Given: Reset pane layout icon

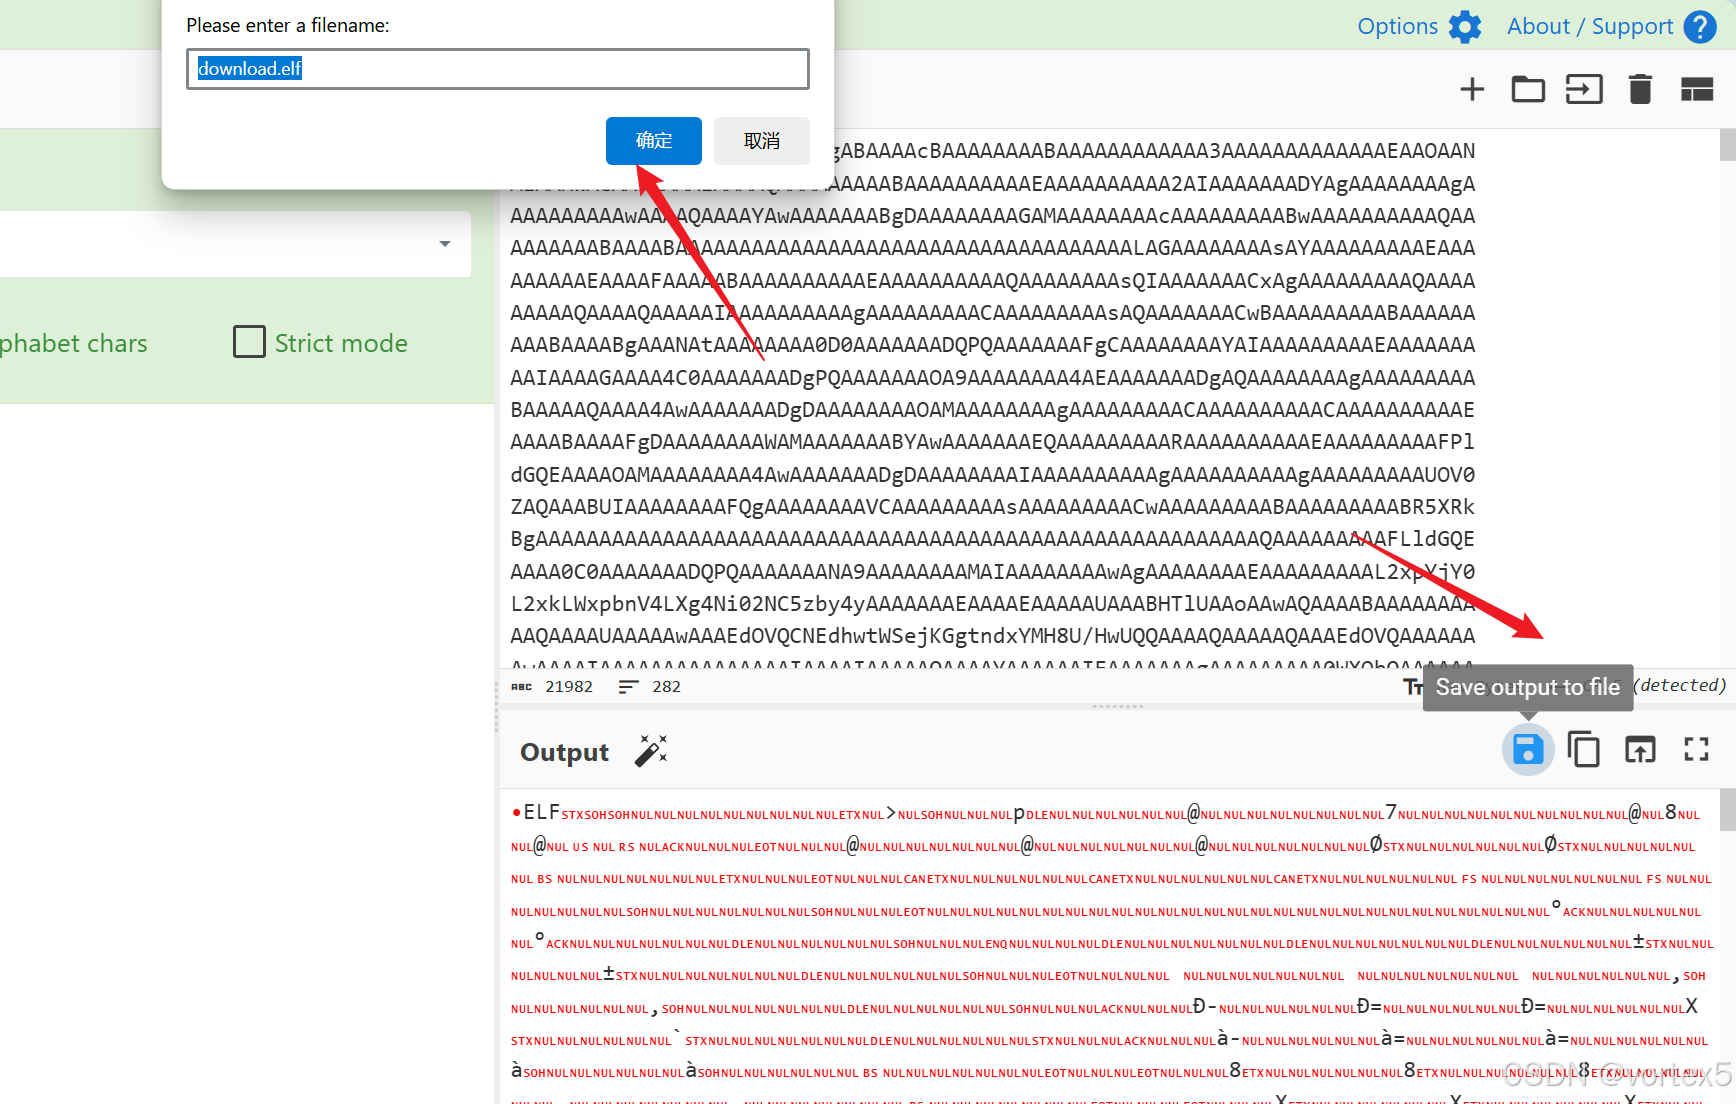Looking at the screenshot, I should [1697, 89].
